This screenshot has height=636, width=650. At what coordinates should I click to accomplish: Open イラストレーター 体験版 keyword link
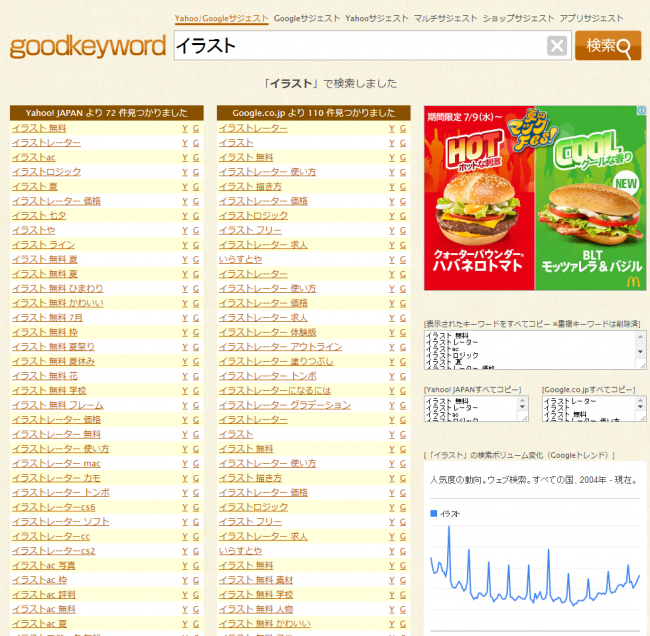click(267, 332)
